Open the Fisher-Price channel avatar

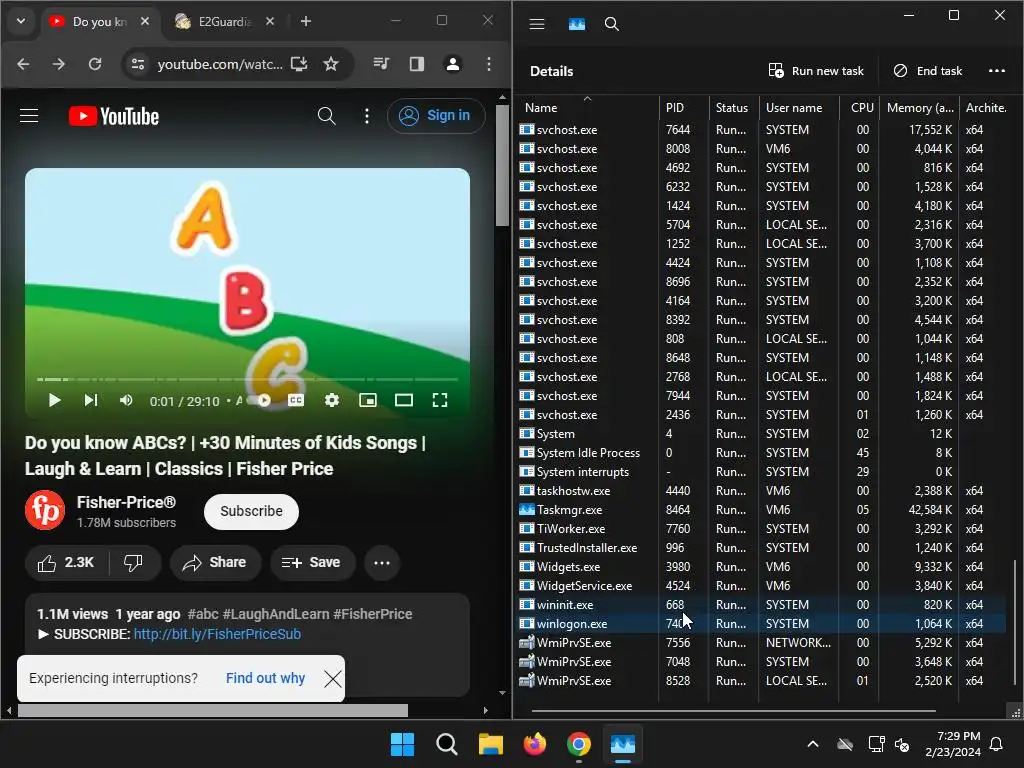coord(45,510)
